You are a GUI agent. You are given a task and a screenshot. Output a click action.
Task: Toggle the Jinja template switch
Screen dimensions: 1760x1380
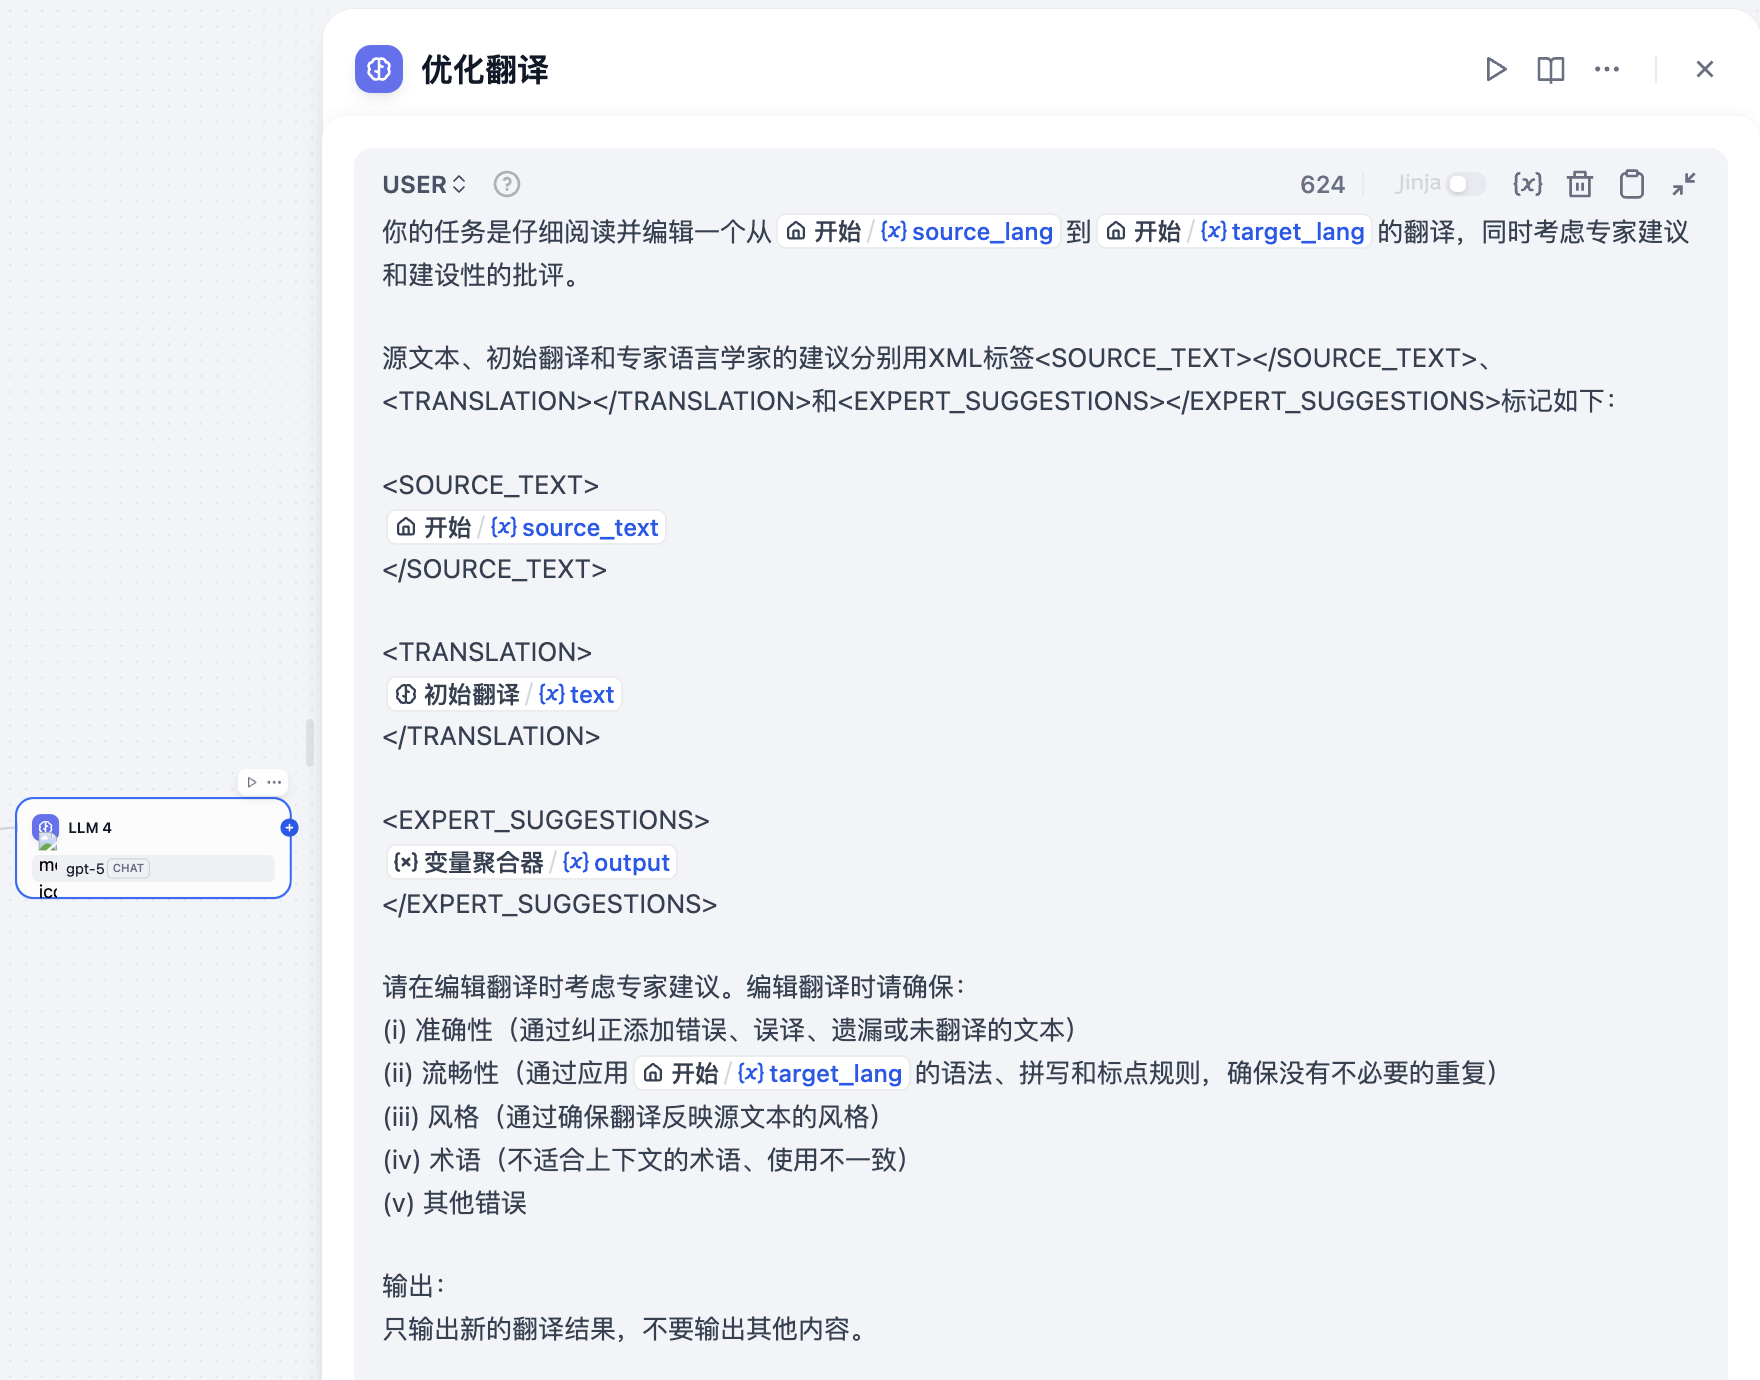coord(1466,184)
